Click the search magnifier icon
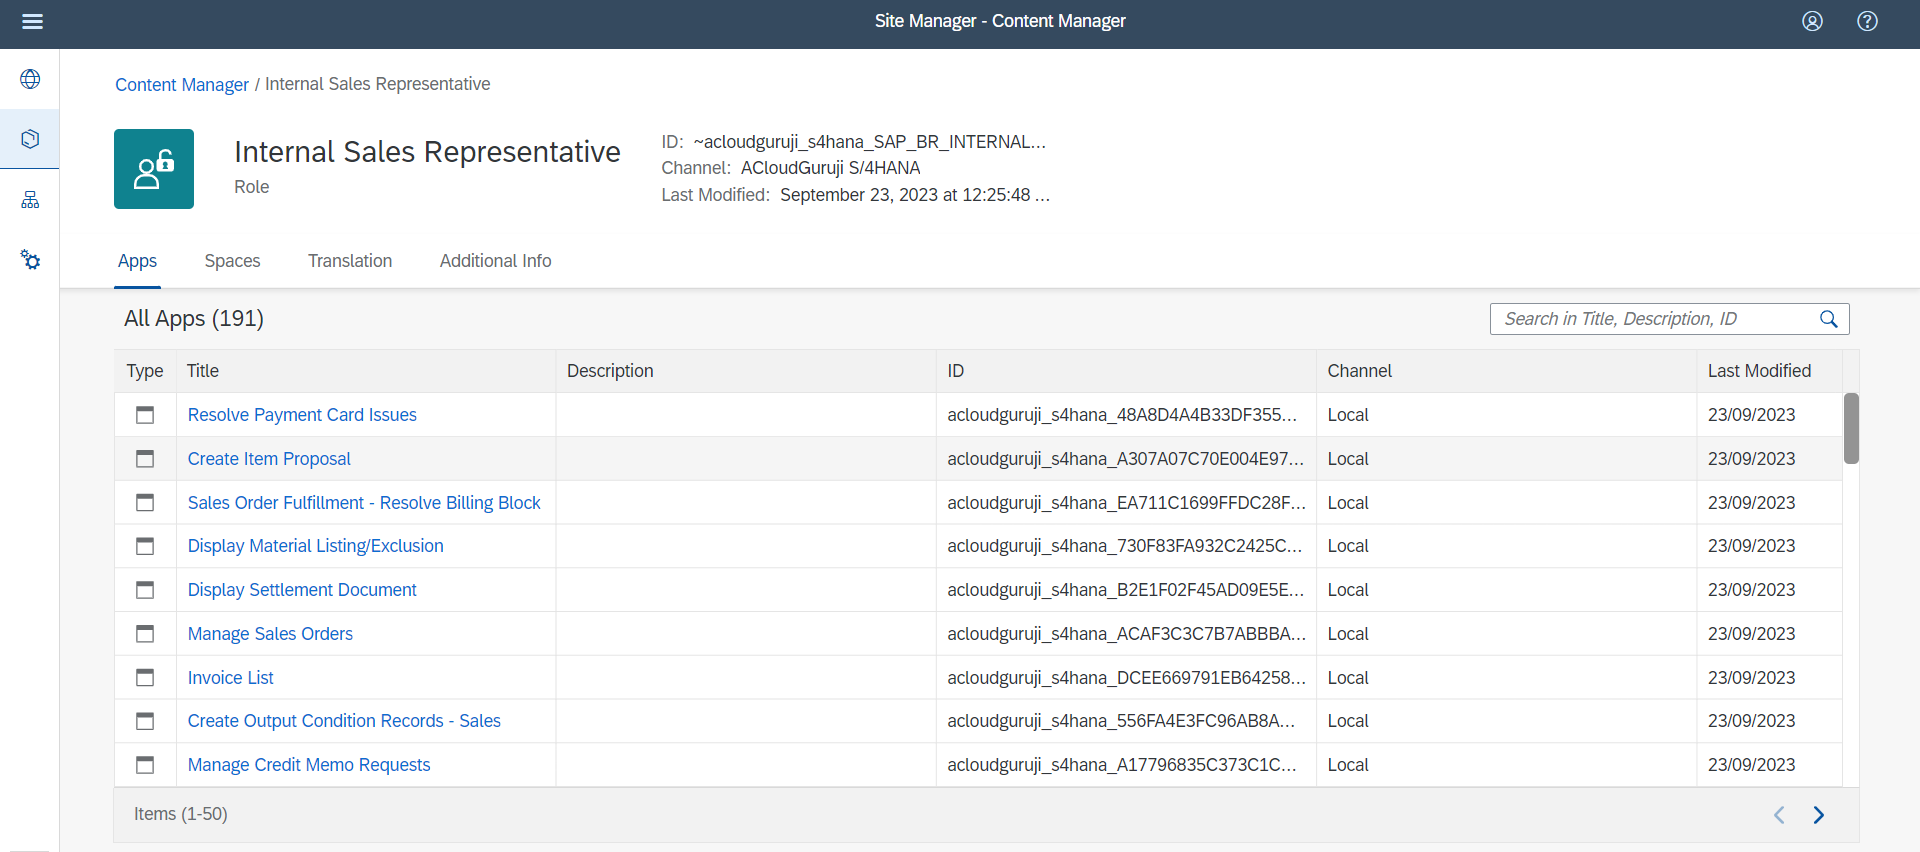1920x852 pixels. (1828, 319)
